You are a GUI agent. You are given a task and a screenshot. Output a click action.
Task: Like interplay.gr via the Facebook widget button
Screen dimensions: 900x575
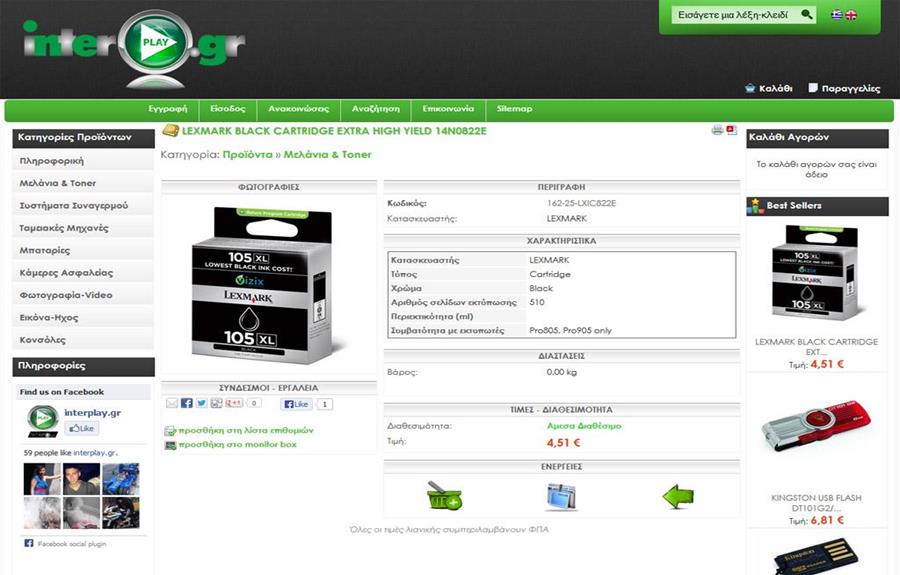(x=82, y=428)
